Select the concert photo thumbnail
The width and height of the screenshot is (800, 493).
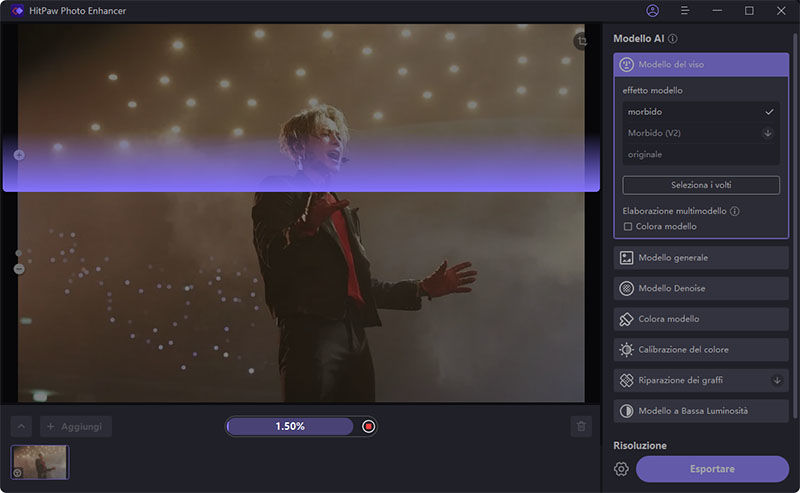point(40,462)
